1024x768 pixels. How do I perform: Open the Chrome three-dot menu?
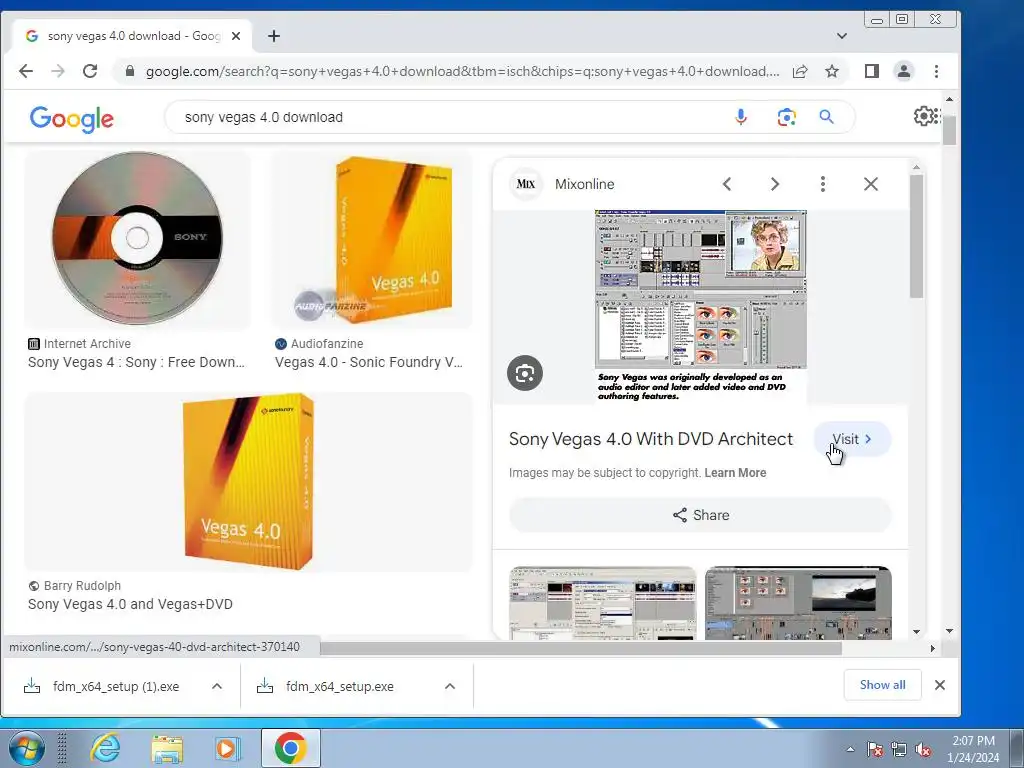(x=936, y=71)
